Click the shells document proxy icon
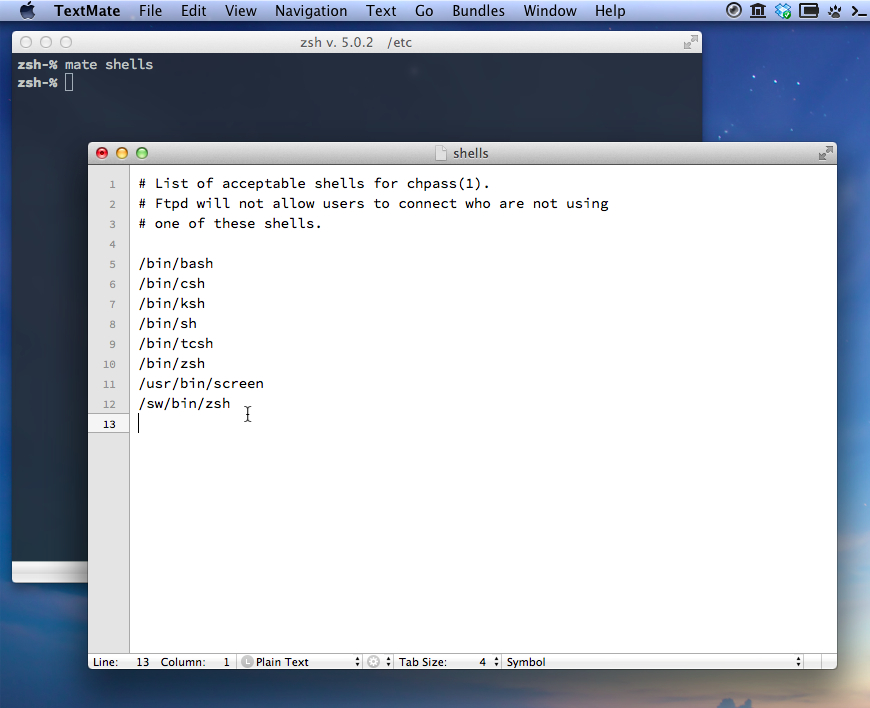The width and height of the screenshot is (870, 708). click(441, 153)
